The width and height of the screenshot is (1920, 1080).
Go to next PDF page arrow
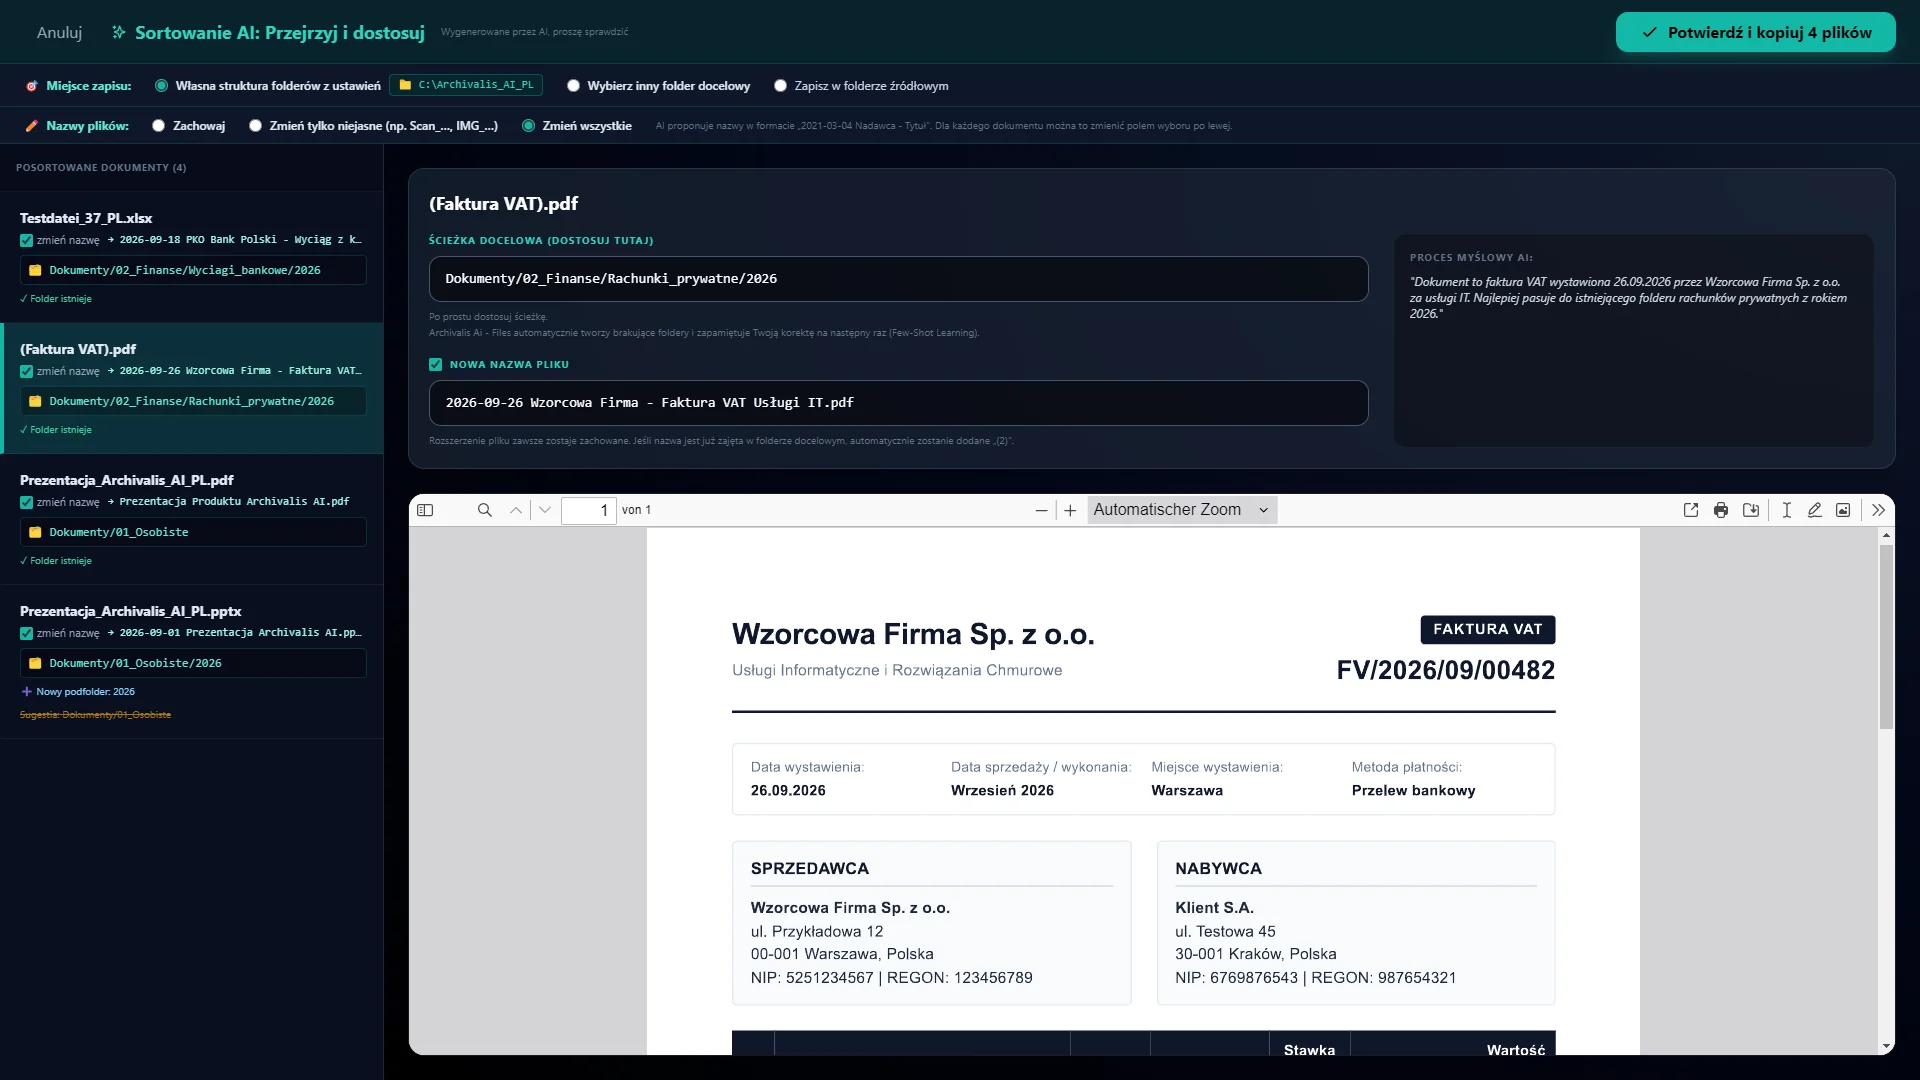pos(545,510)
